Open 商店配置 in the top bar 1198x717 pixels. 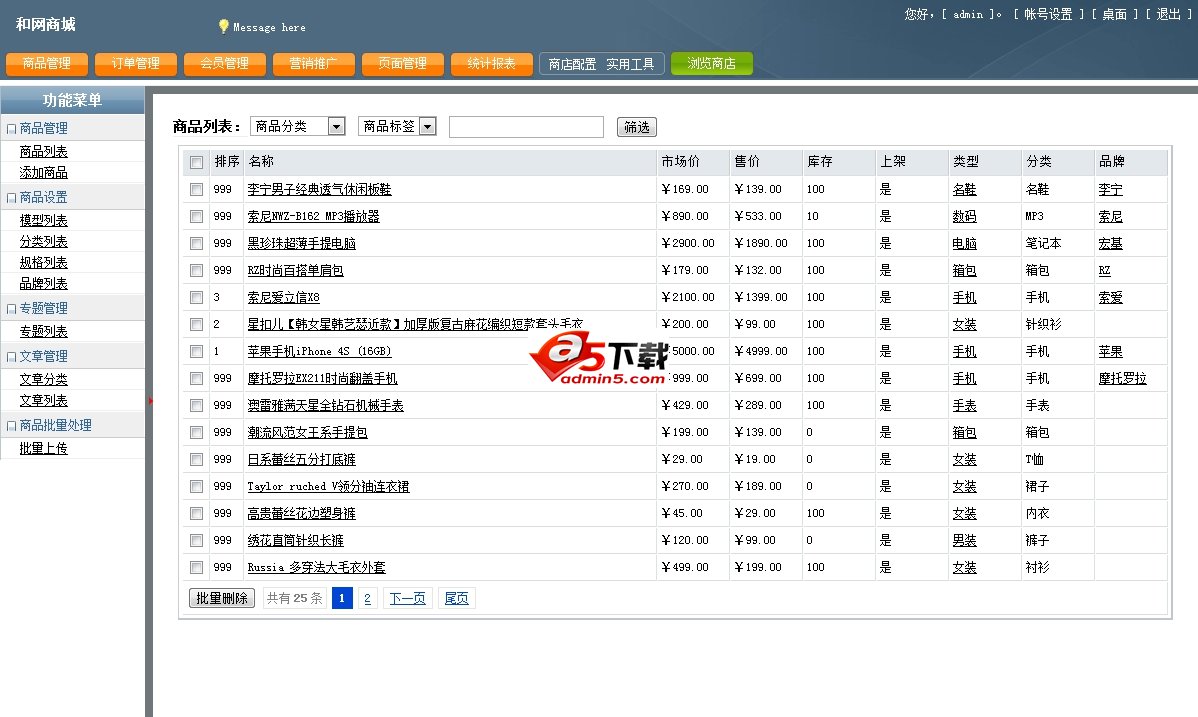click(572, 64)
